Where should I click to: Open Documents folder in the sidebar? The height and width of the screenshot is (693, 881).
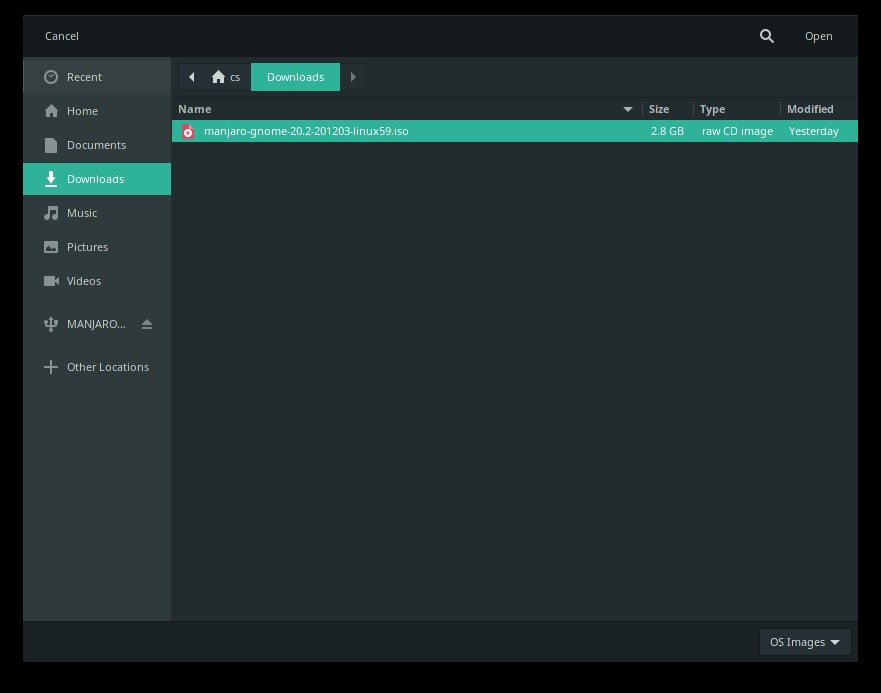97,145
